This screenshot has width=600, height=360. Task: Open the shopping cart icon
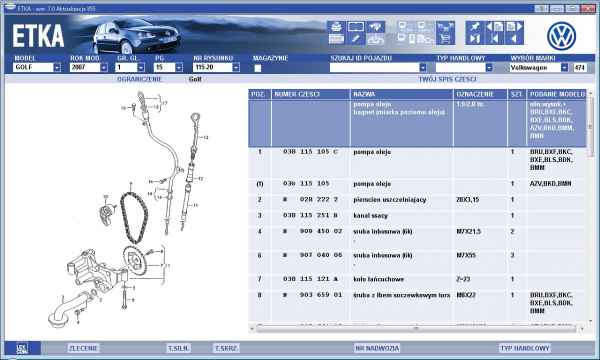click(445, 39)
